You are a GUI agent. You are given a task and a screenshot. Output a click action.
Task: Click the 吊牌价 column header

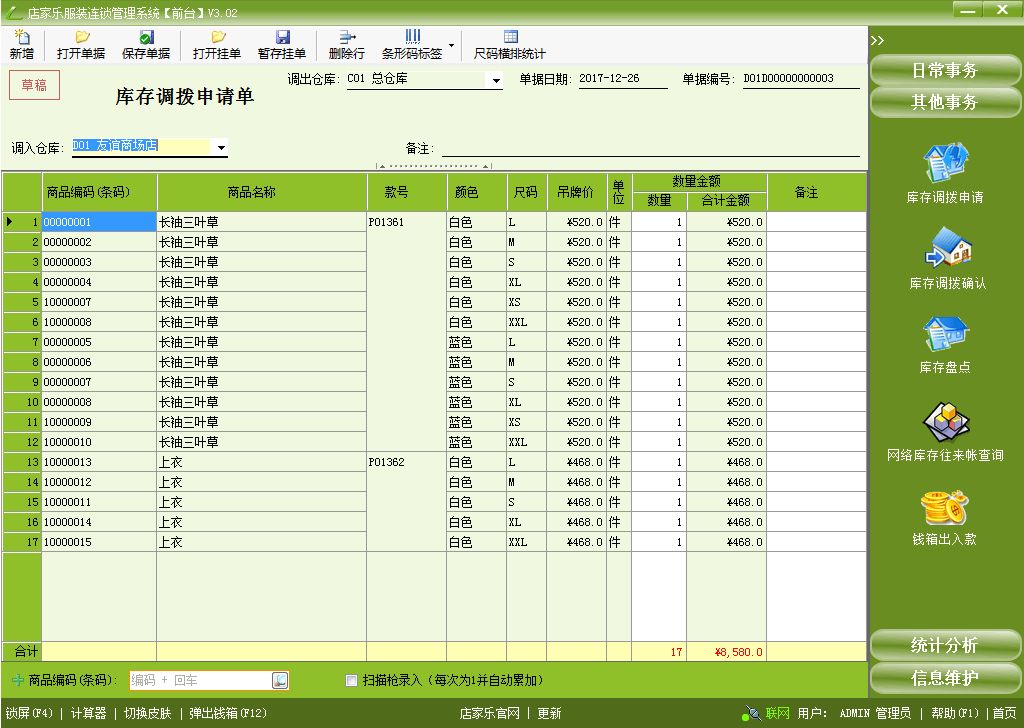(x=576, y=192)
